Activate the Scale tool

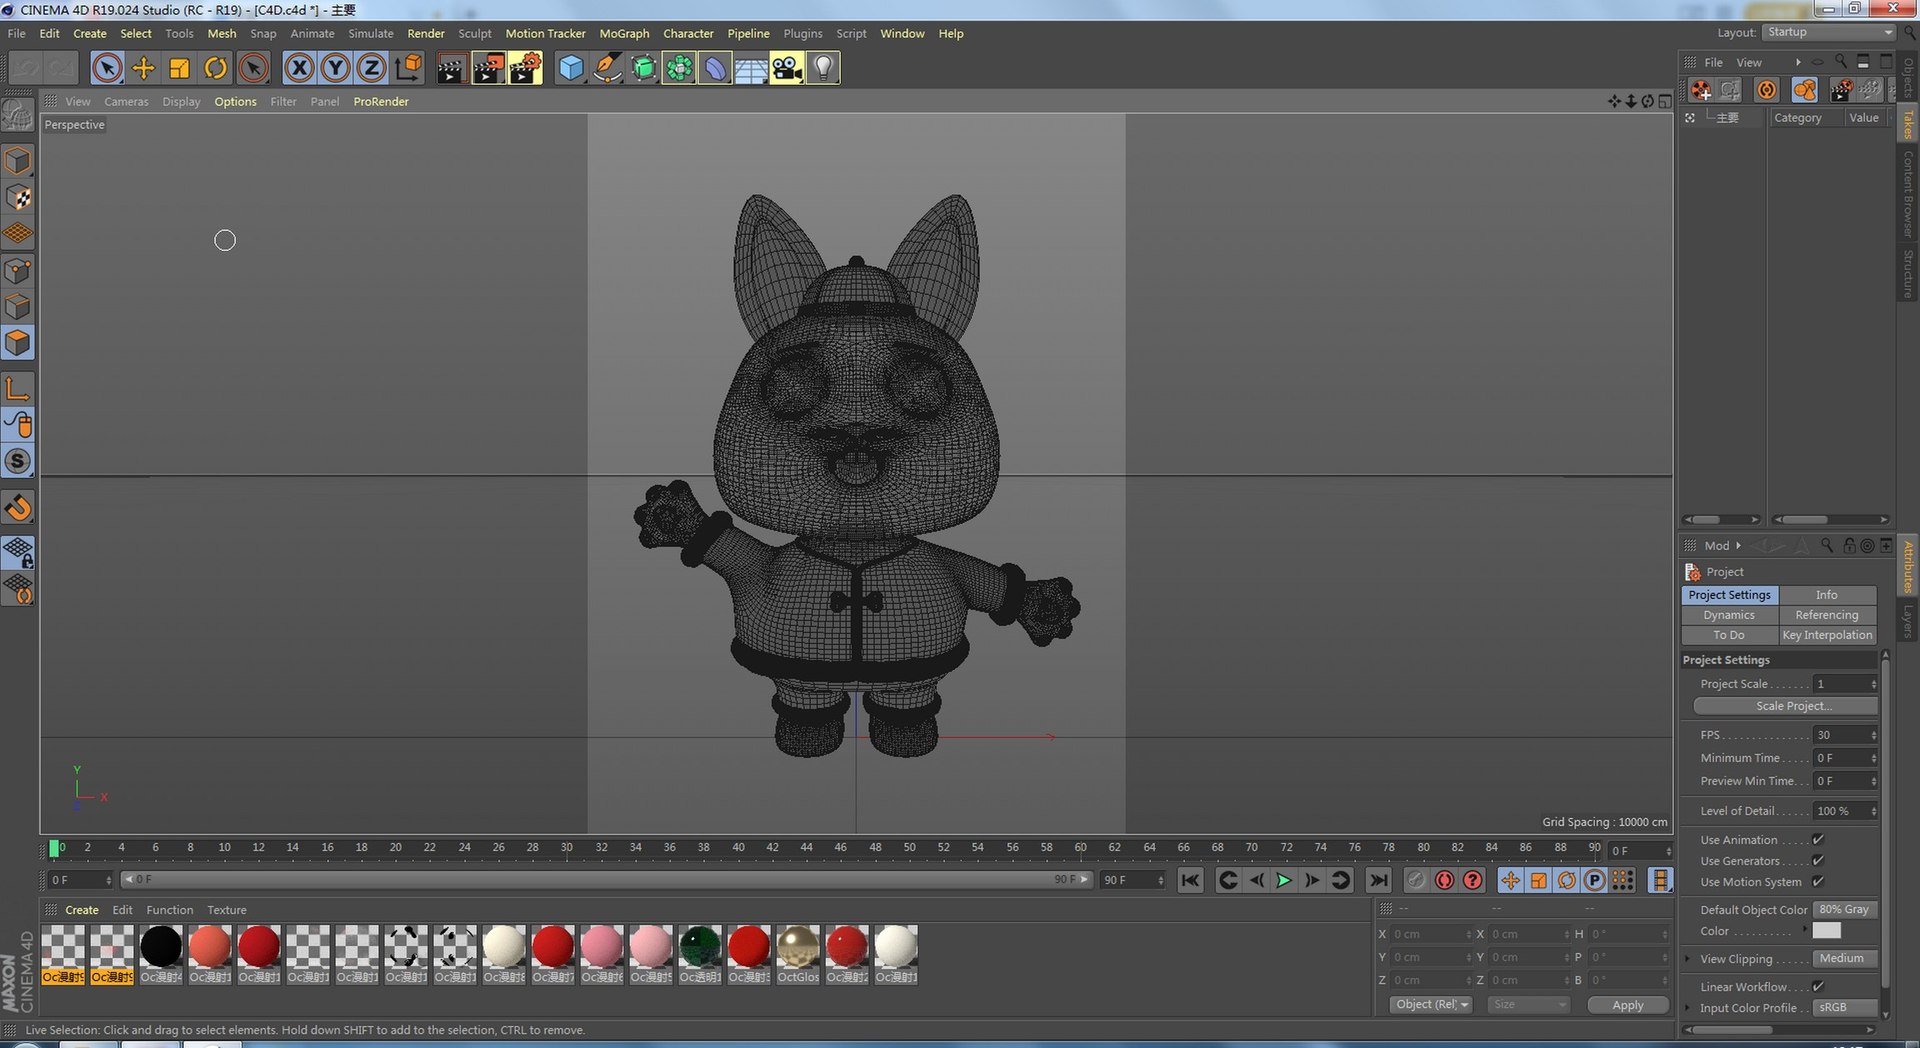(x=180, y=68)
